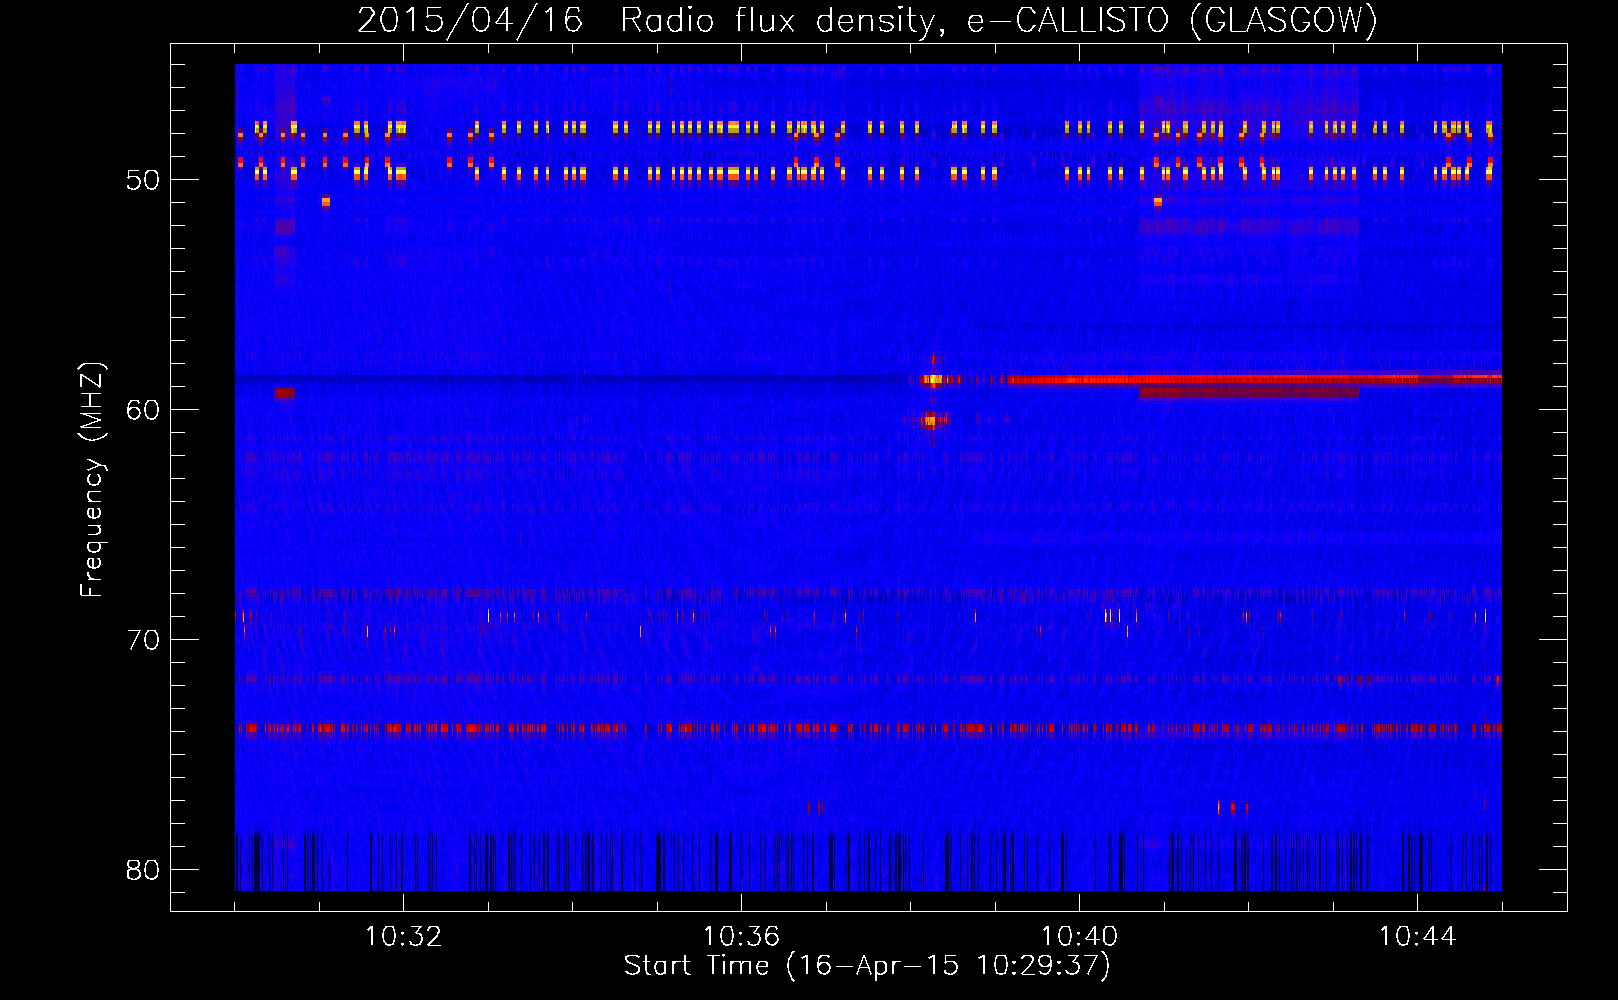Select the 70 frequency tick label

point(143,640)
